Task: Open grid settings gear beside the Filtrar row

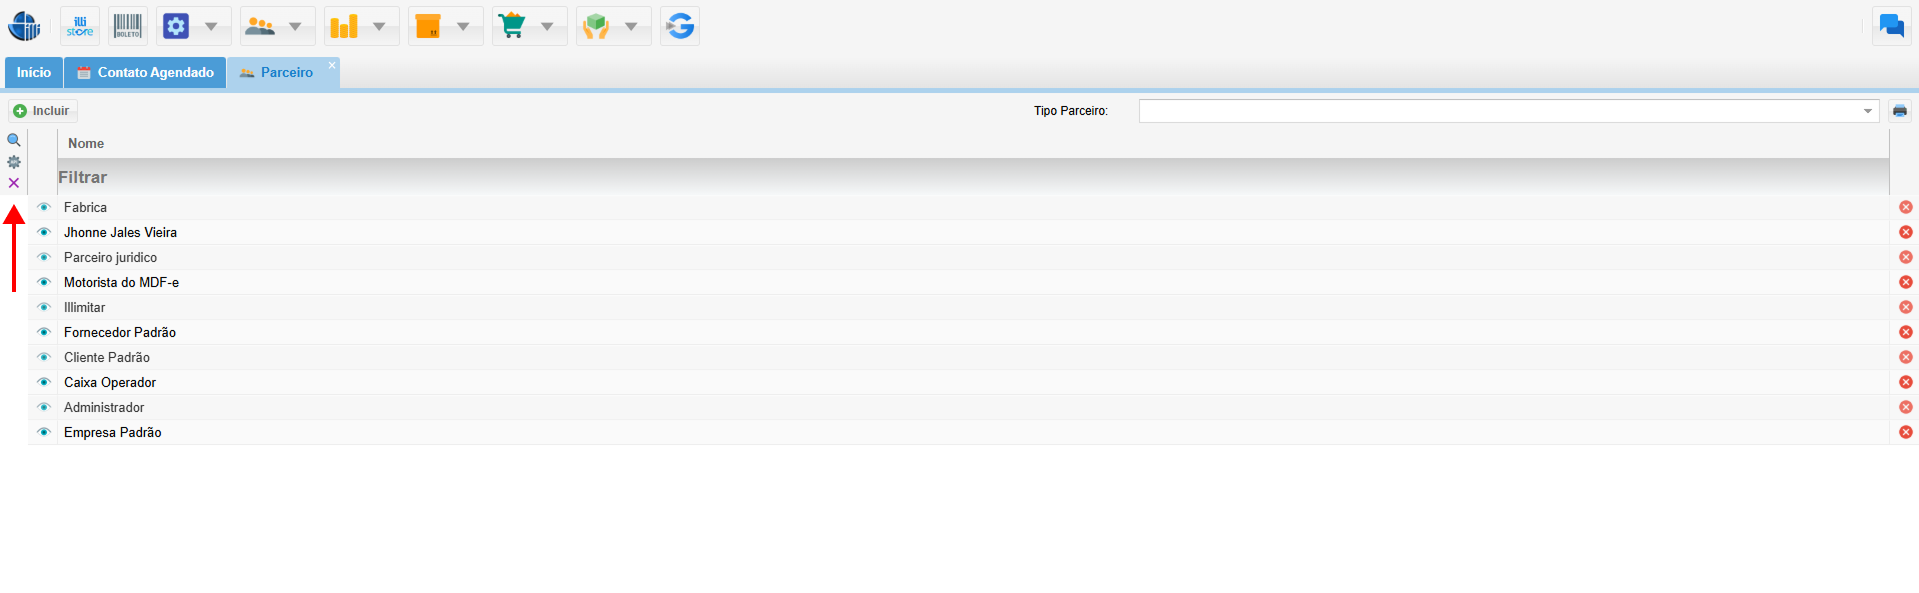Action: pyautogui.click(x=14, y=162)
